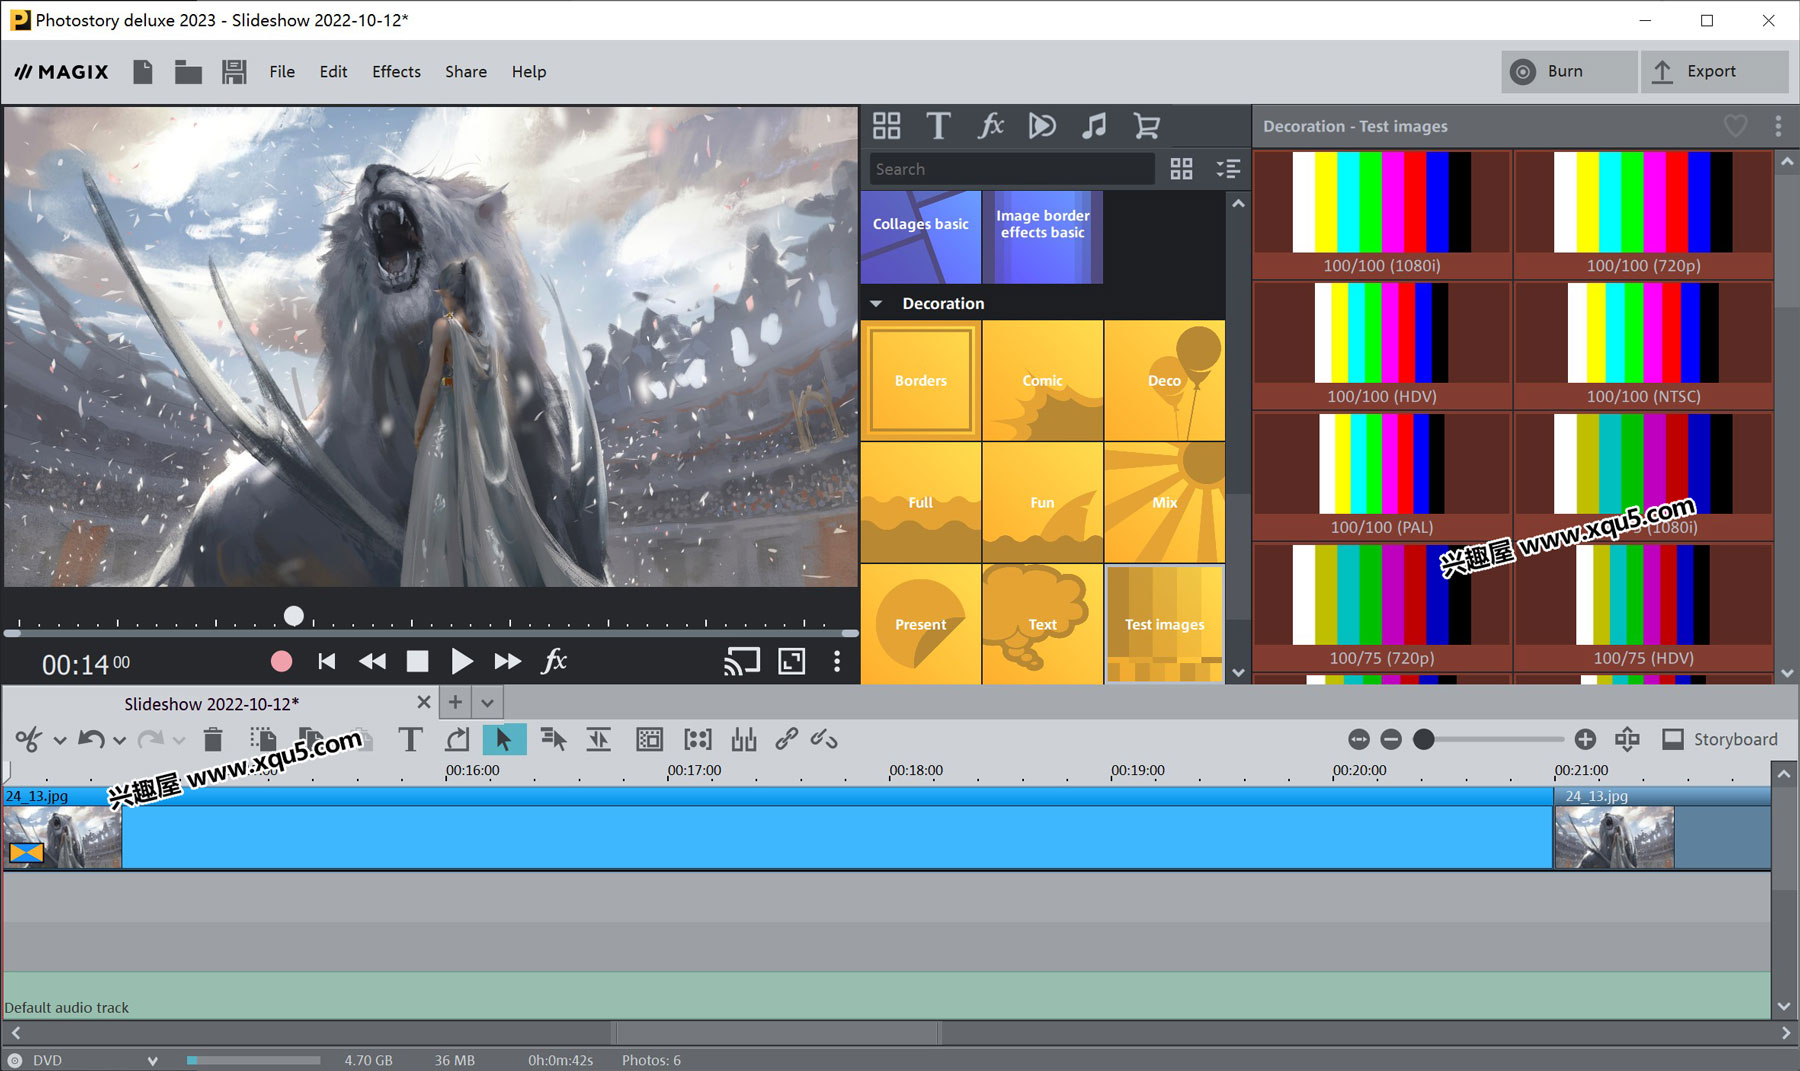Open the split tool dropdown arrow
The image size is (1800, 1071).
pos(60,741)
